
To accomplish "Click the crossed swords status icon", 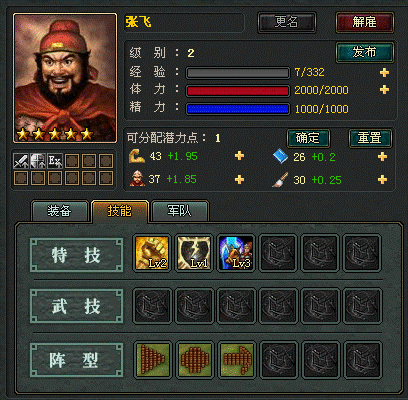I will pyautogui.click(x=21, y=161).
